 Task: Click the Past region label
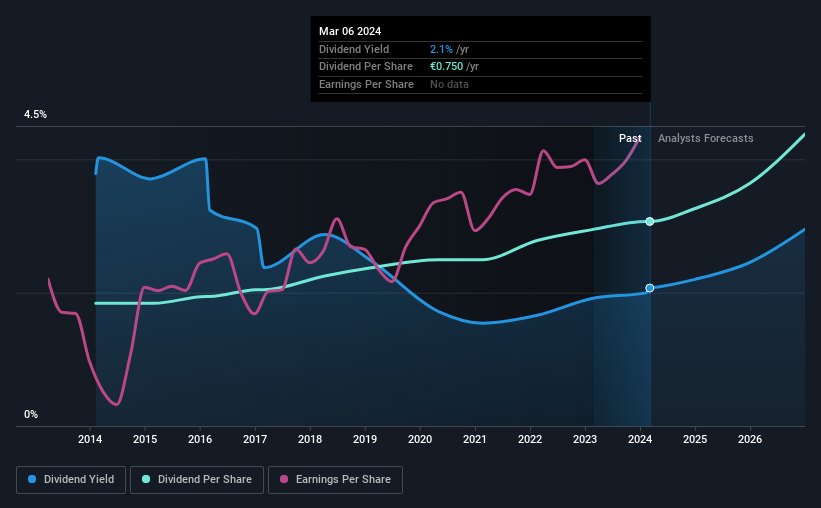[630, 138]
